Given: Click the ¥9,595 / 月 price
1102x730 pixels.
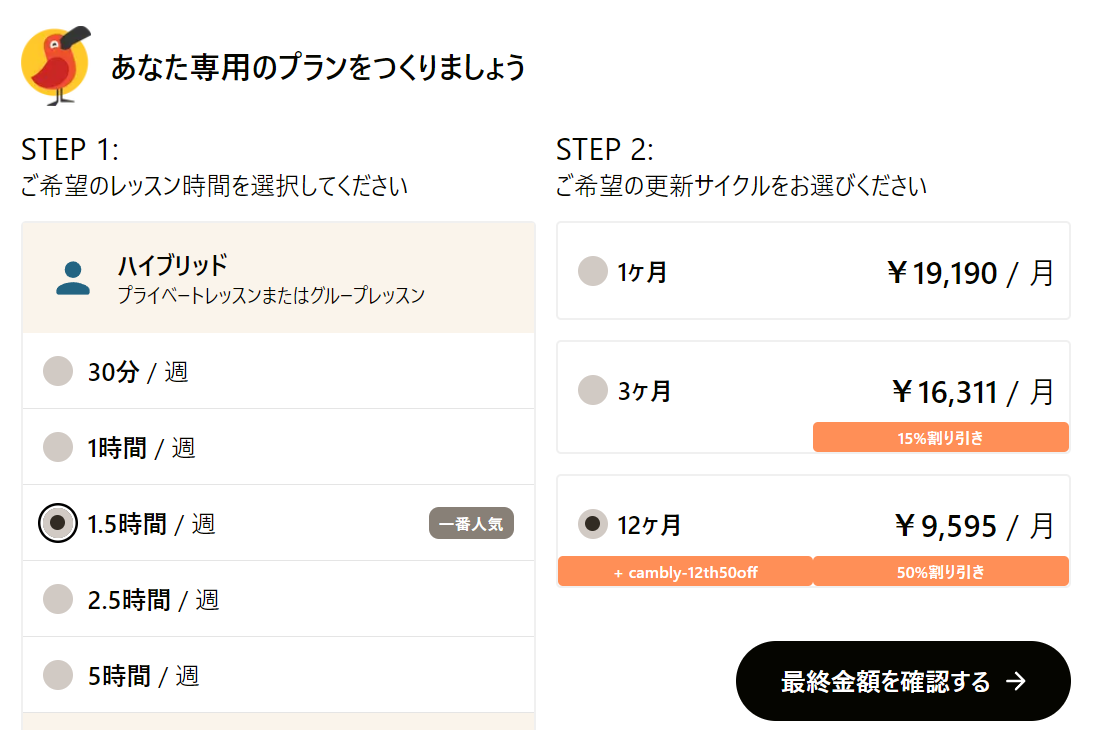Looking at the screenshot, I should pyautogui.click(x=975, y=526).
